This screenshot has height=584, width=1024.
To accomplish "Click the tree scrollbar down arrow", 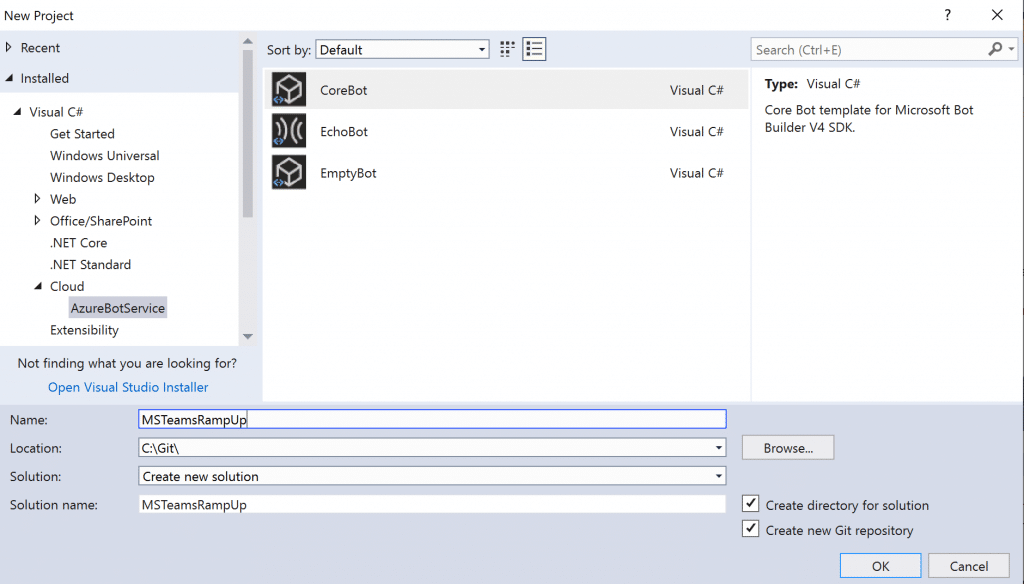I will point(248,336).
